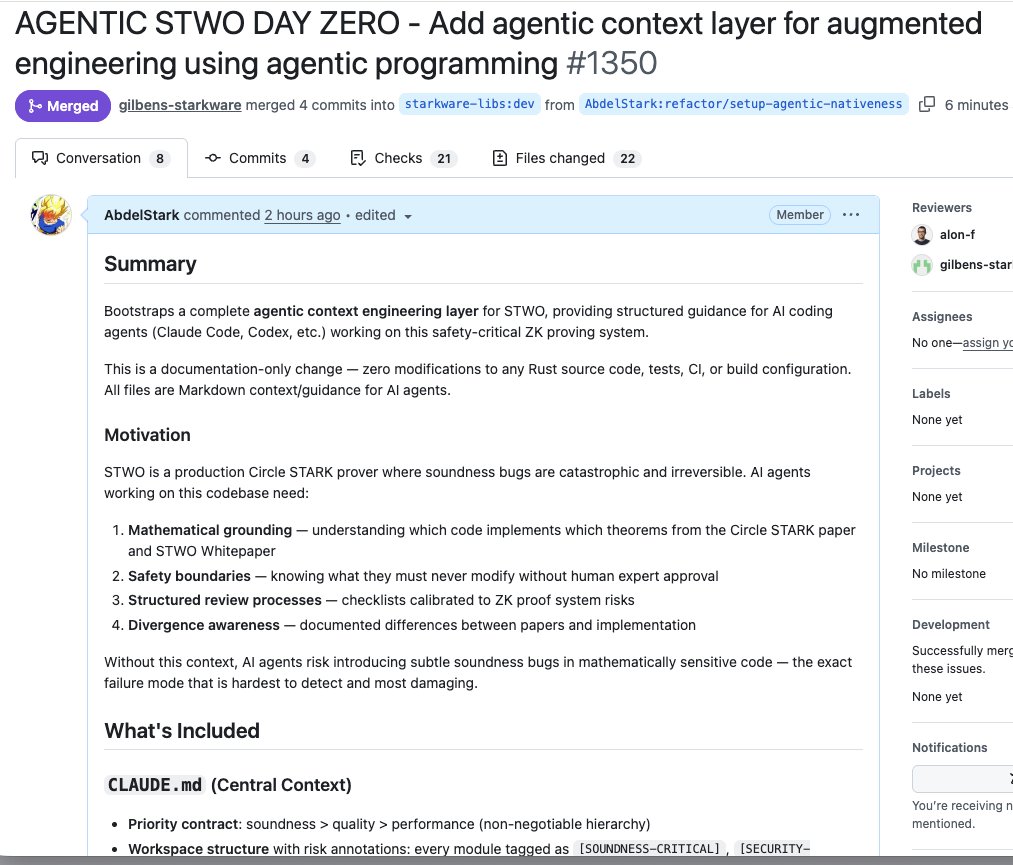
Task: Expand the 'edited' history dropdown
Action: [383, 215]
